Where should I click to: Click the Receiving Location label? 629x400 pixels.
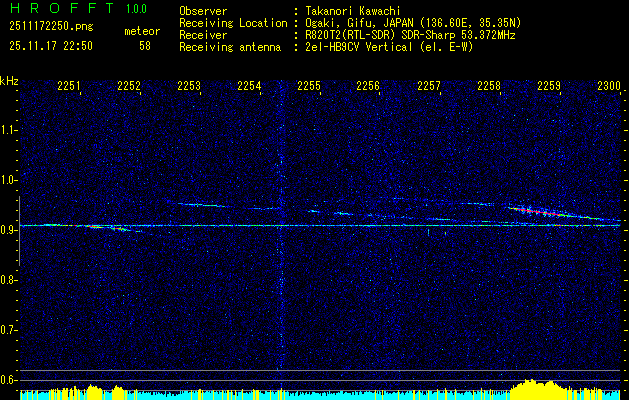pyautogui.click(x=233, y=23)
